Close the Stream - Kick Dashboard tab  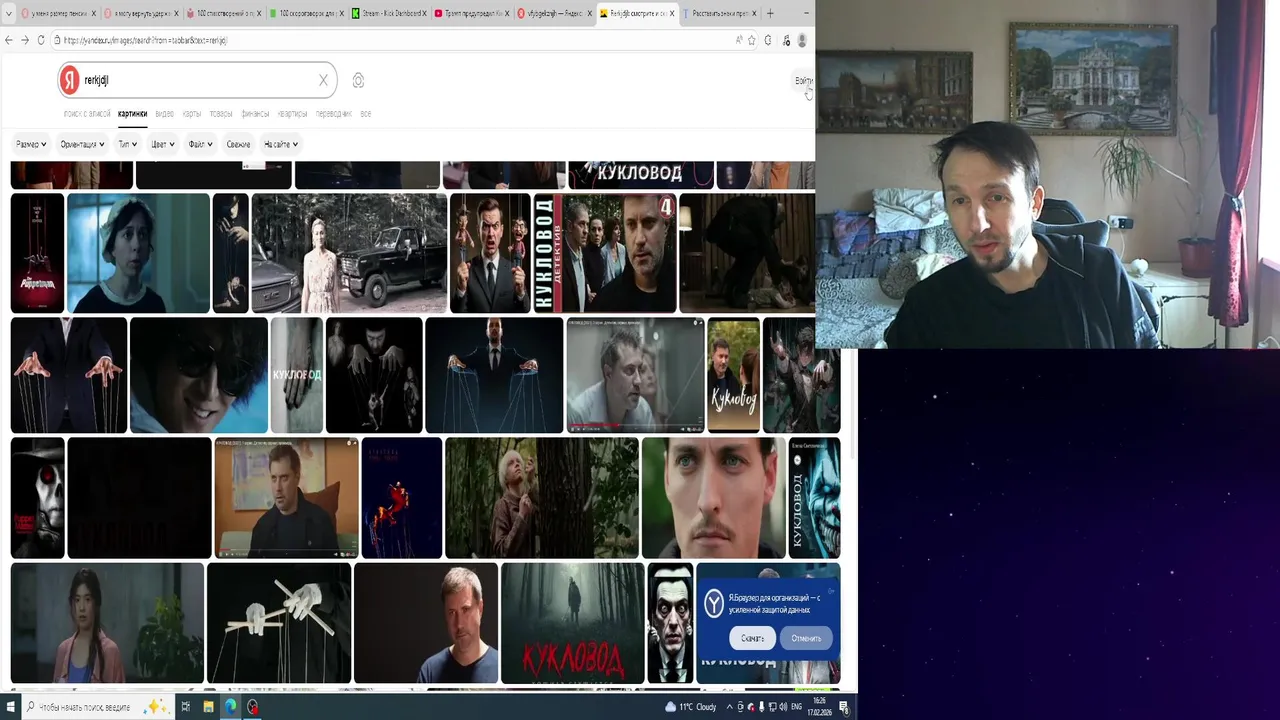[424, 13]
